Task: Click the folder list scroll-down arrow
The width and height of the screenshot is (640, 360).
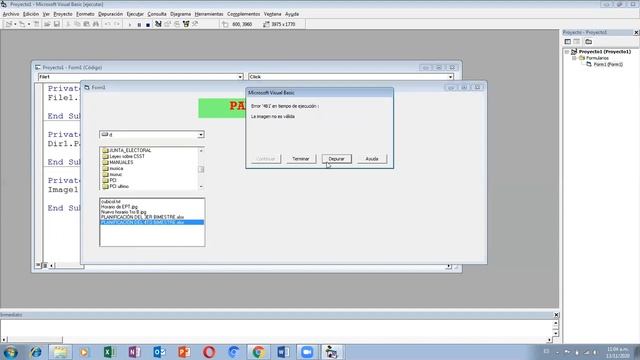Action: [201, 187]
